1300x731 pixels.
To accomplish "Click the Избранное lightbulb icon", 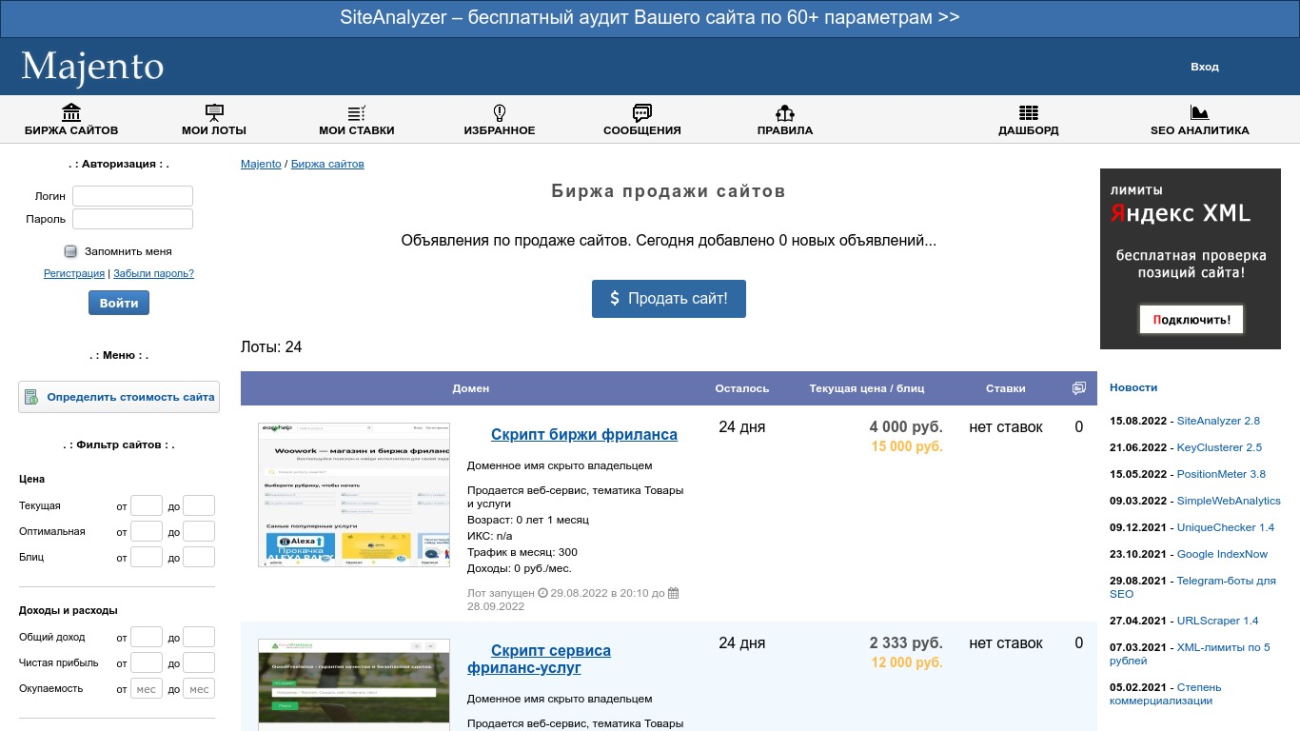I will pos(499,113).
